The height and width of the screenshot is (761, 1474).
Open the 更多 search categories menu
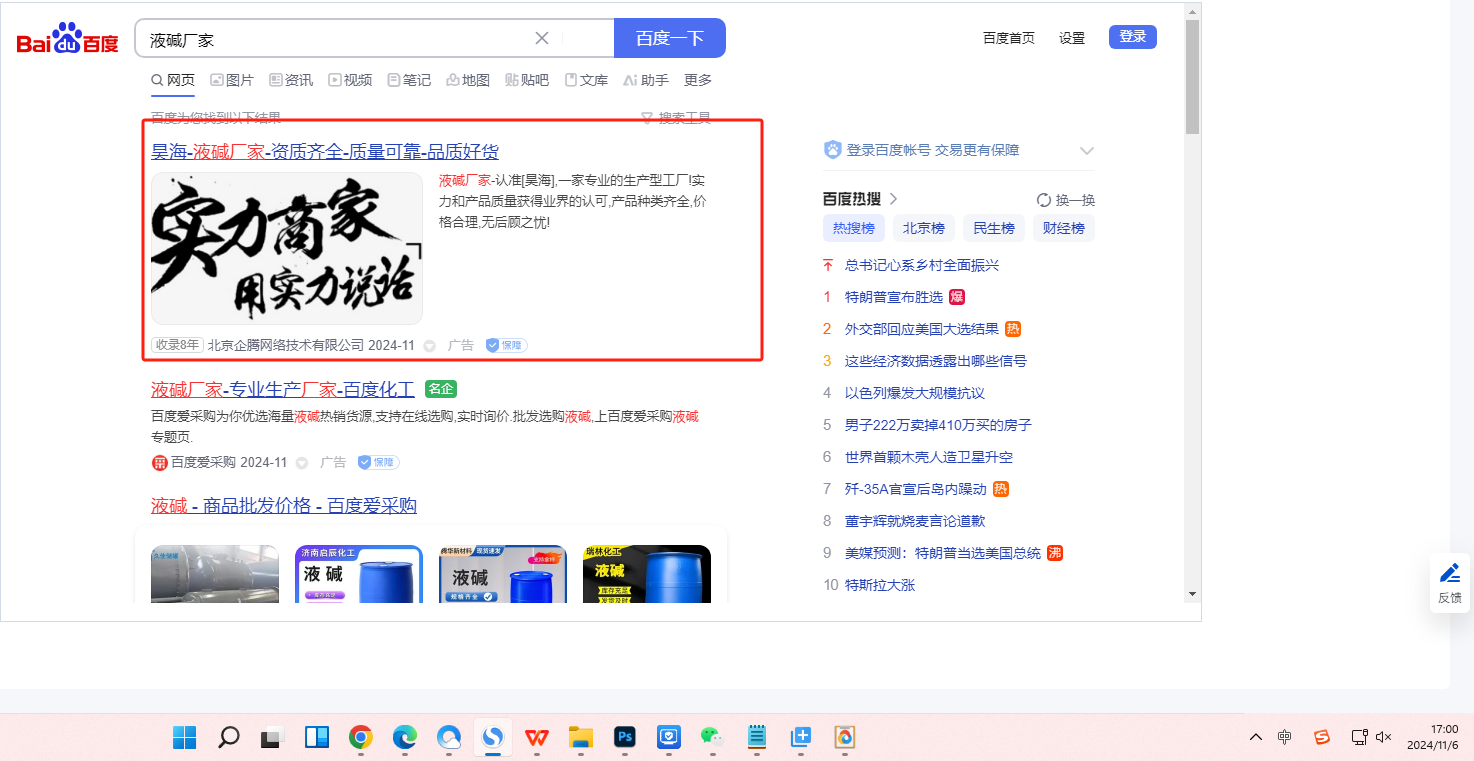698,80
